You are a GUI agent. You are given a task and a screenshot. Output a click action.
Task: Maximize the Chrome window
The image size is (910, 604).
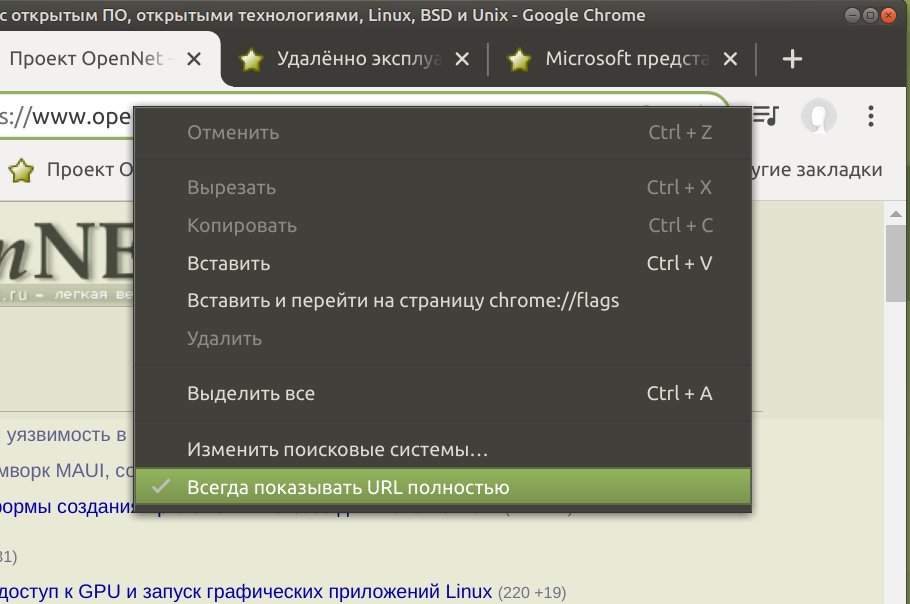(871, 15)
